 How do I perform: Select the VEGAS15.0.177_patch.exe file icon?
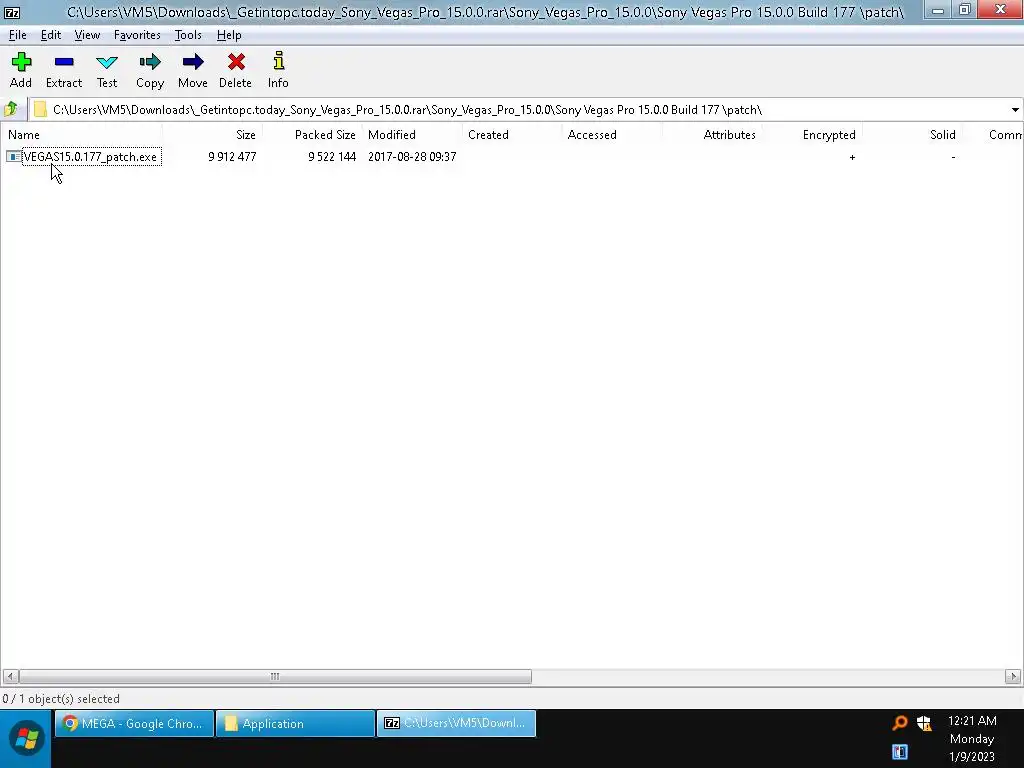(13, 157)
